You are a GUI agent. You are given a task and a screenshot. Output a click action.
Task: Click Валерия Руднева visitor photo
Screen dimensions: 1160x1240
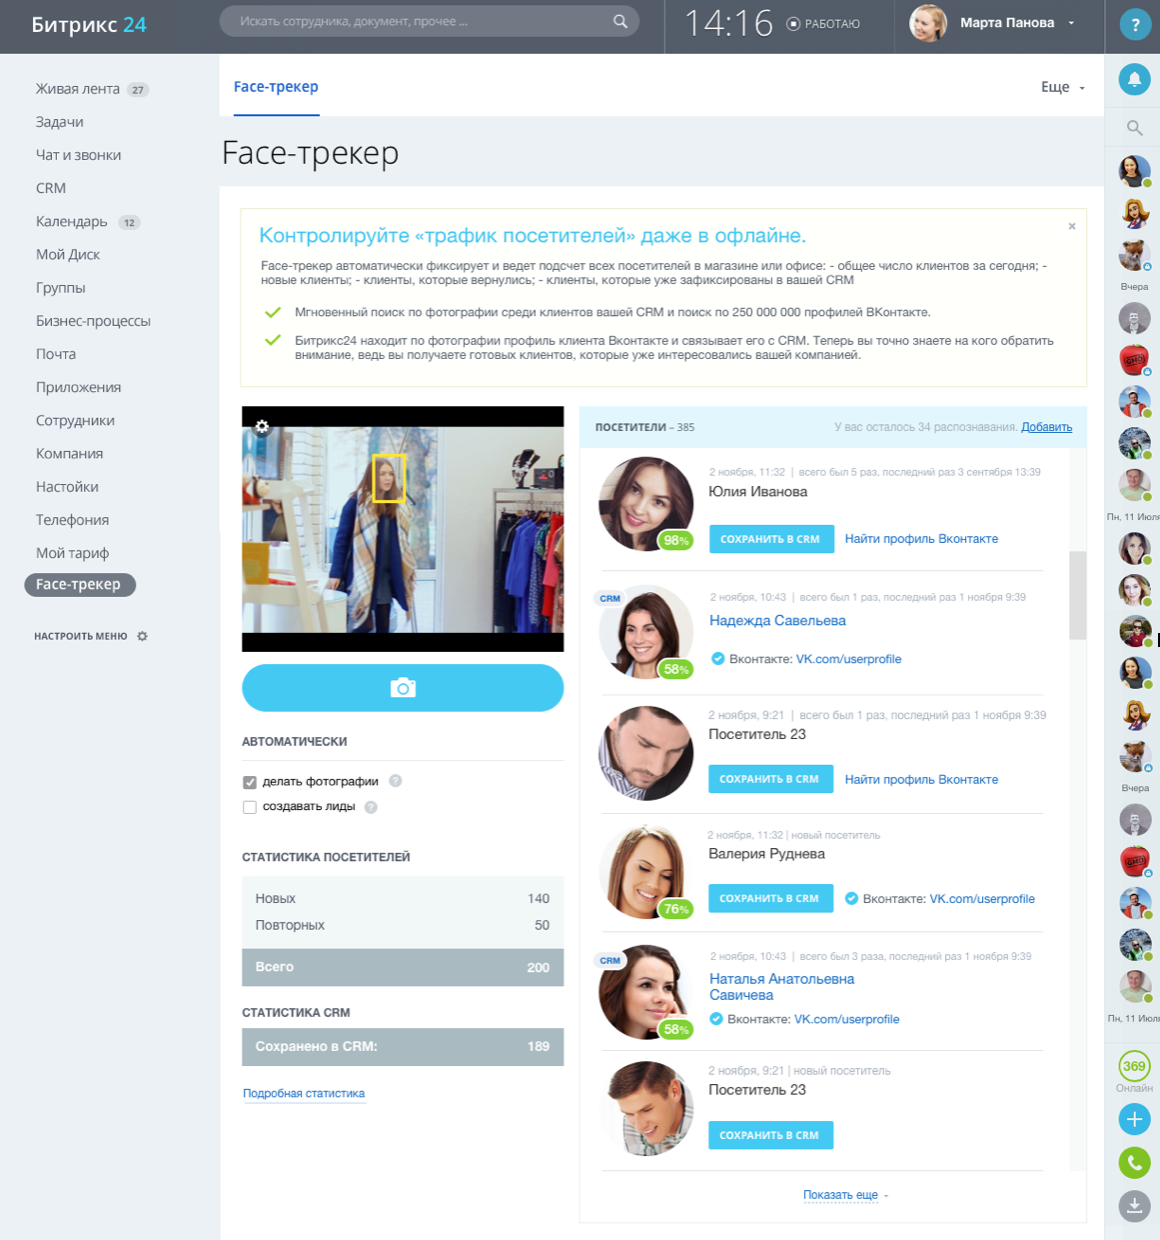pyautogui.click(x=646, y=872)
